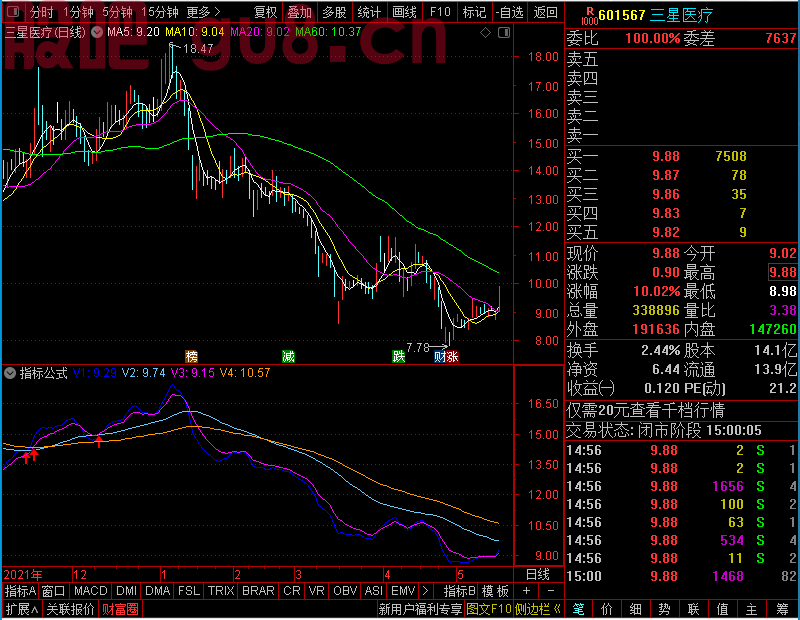Switch to the 15分钟 period
This screenshot has width=800, height=620.
(x=160, y=12)
